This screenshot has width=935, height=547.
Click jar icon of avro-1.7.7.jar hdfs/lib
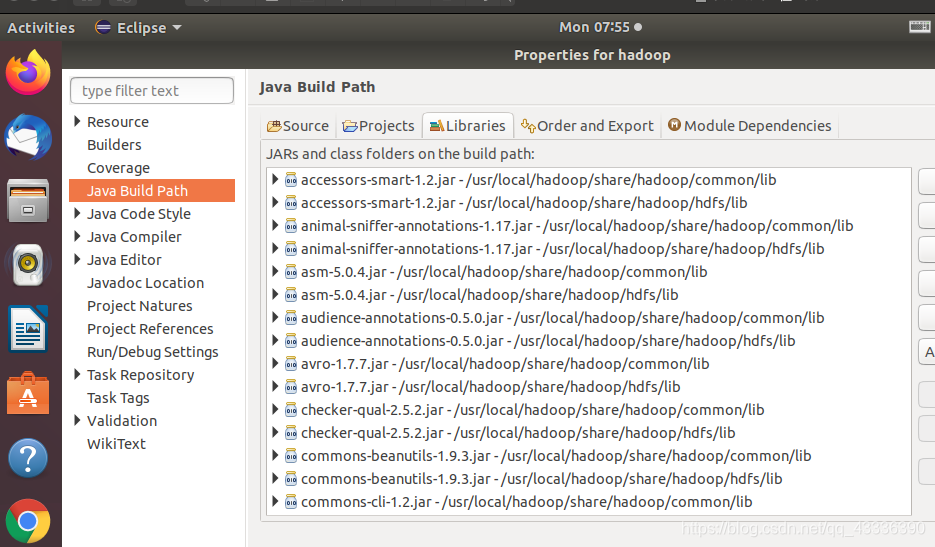click(x=291, y=387)
